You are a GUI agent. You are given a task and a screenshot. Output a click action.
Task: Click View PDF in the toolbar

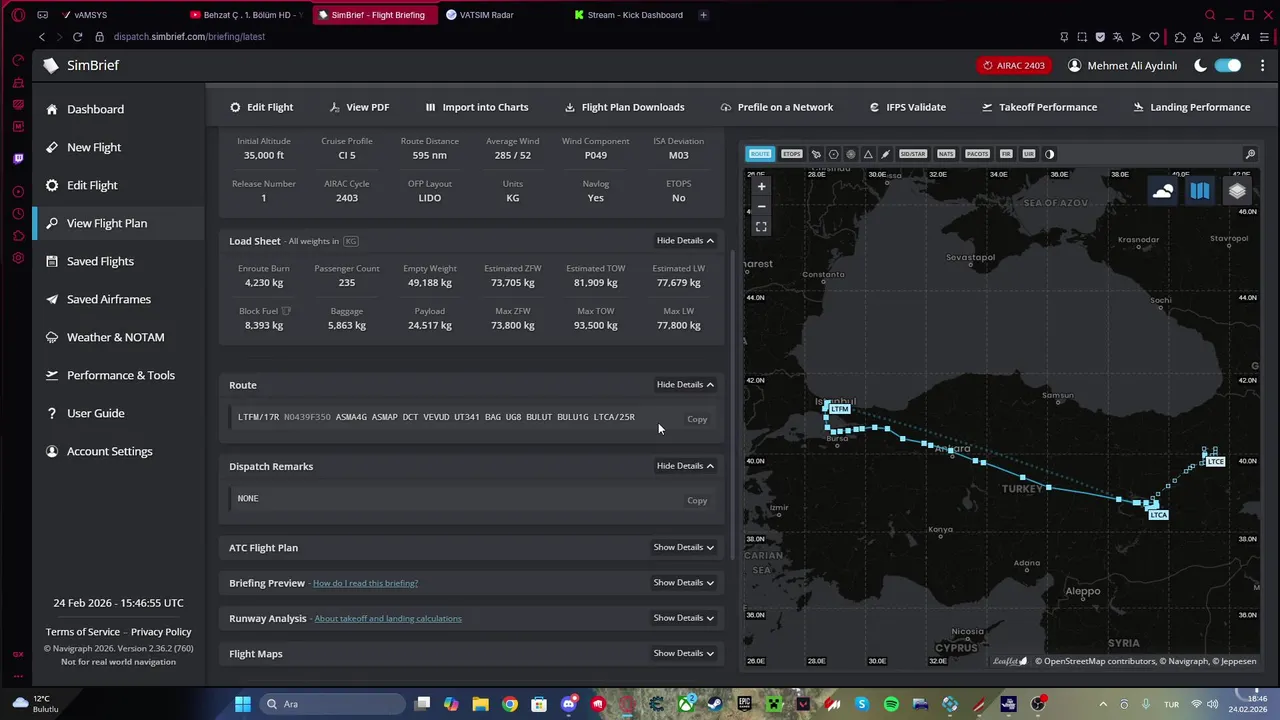point(358,107)
